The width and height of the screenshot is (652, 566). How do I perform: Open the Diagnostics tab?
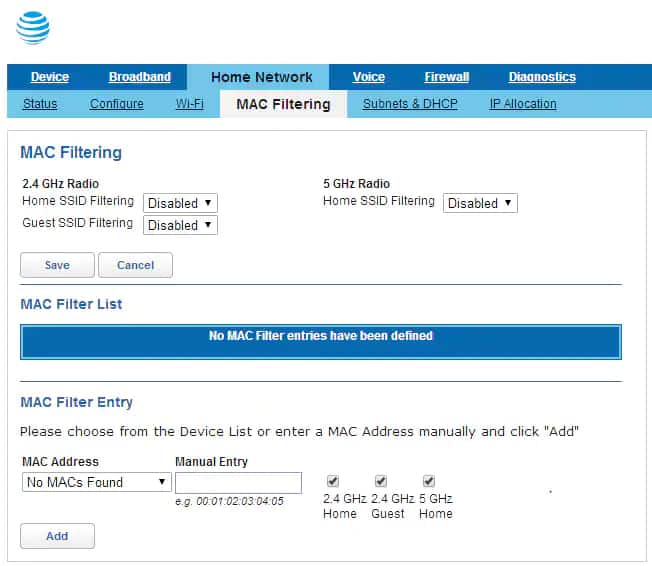pyautogui.click(x=542, y=77)
